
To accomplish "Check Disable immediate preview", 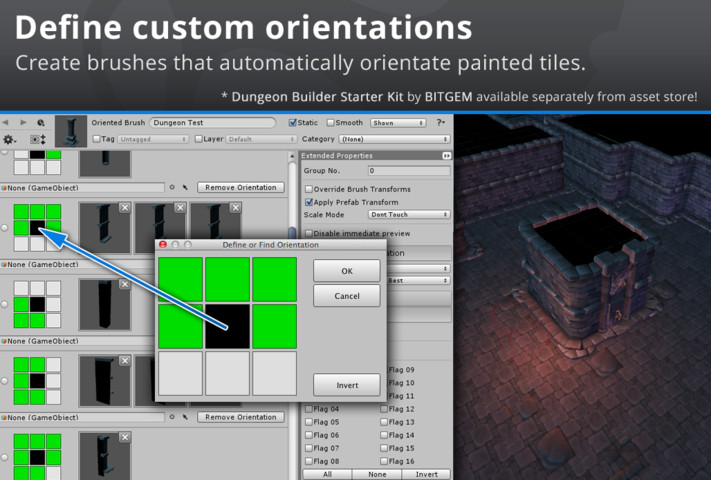I will [309, 233].
